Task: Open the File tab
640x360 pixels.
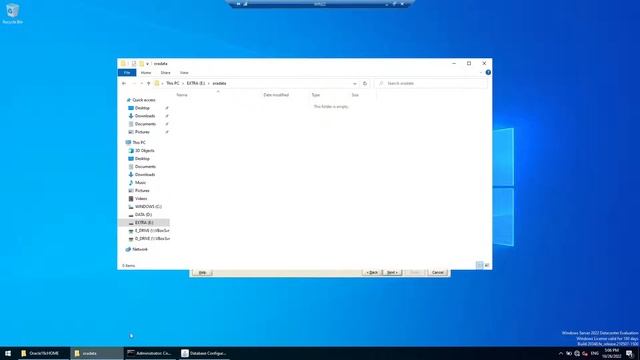Action: tap(127, 73)
